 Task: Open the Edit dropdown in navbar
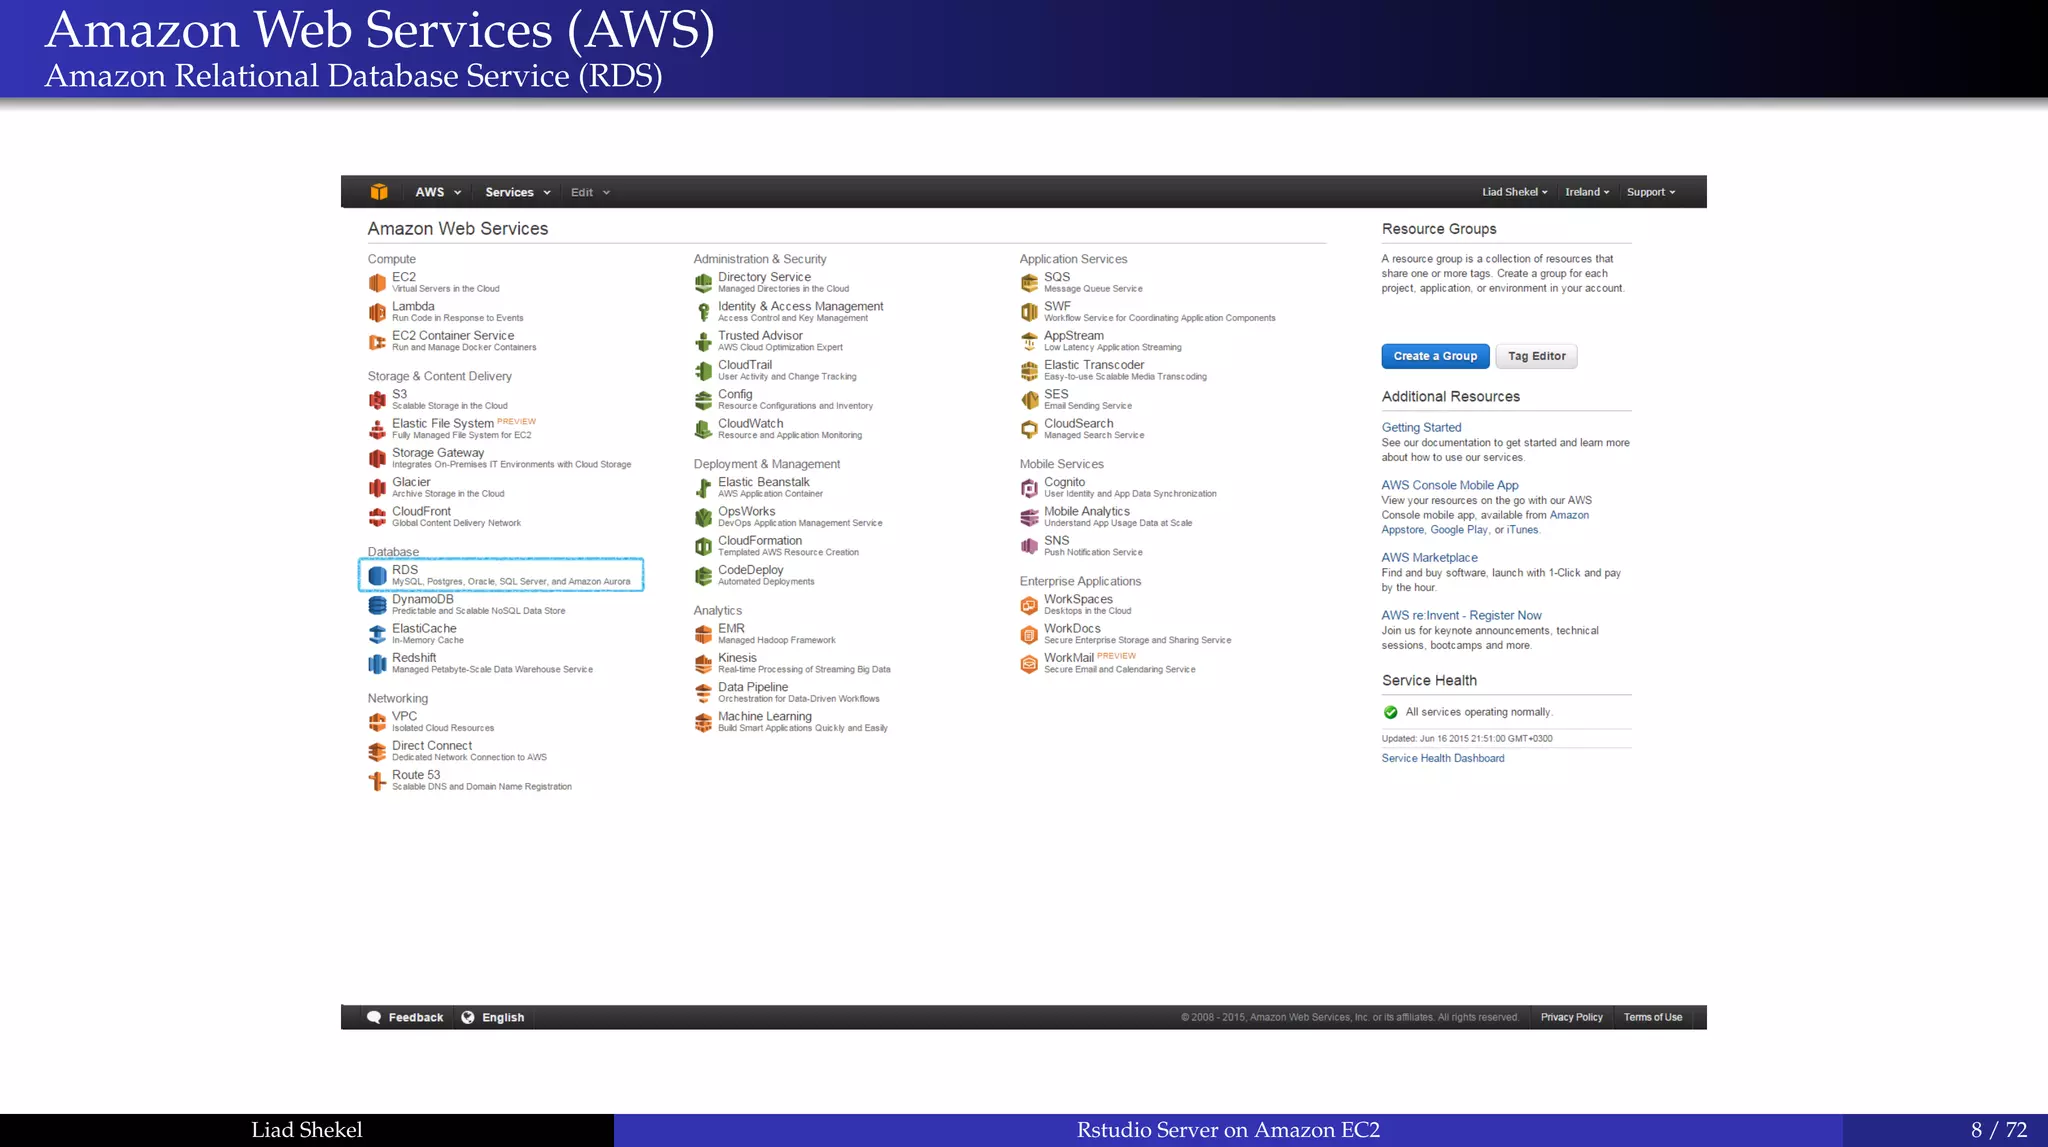[590, 192]
